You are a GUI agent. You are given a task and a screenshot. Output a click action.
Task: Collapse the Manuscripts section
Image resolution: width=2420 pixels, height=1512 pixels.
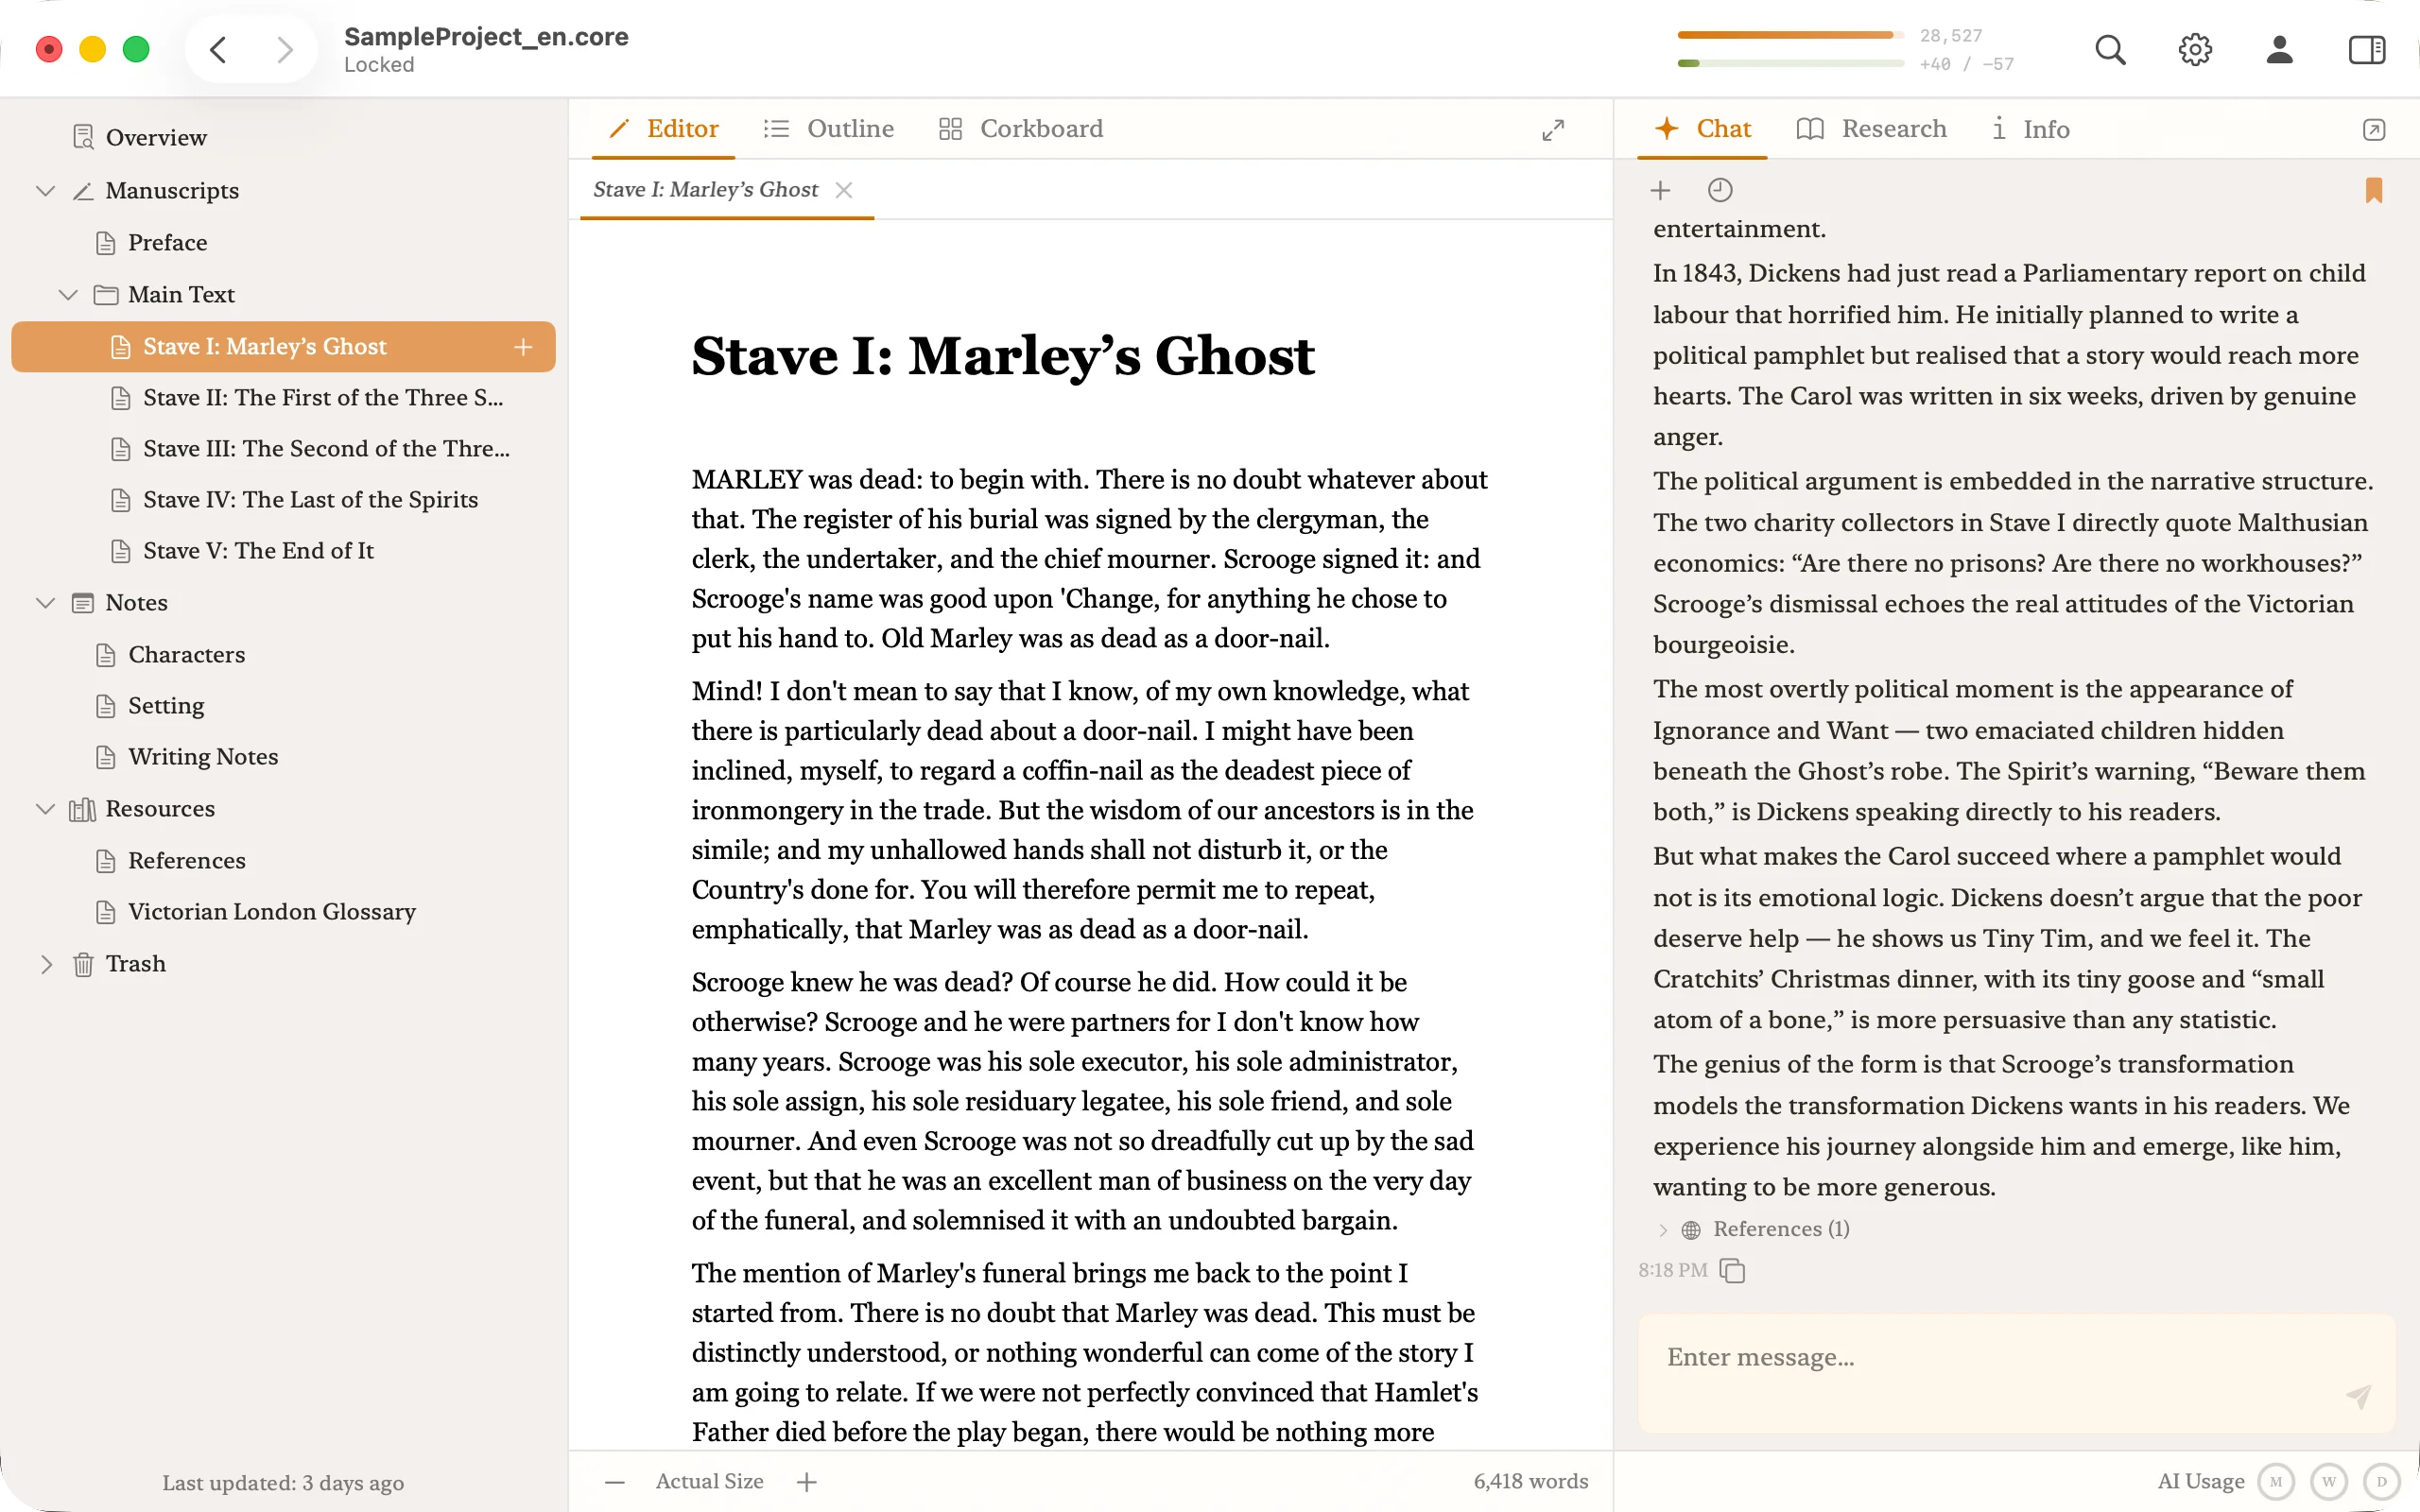(x=45, y=190)
